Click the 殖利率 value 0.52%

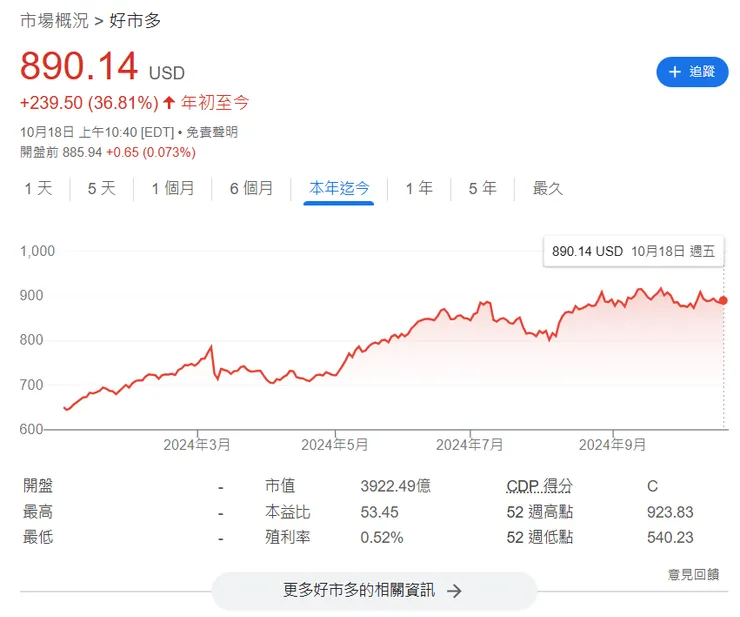382,538
